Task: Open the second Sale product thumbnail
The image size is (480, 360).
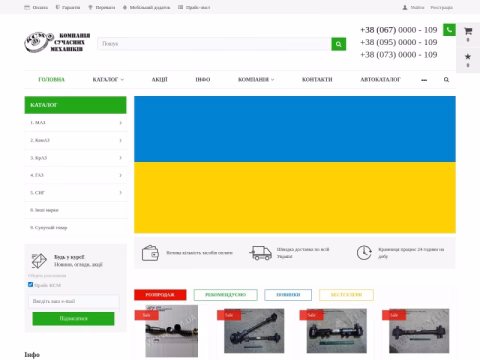Action: tap(254, 331)
